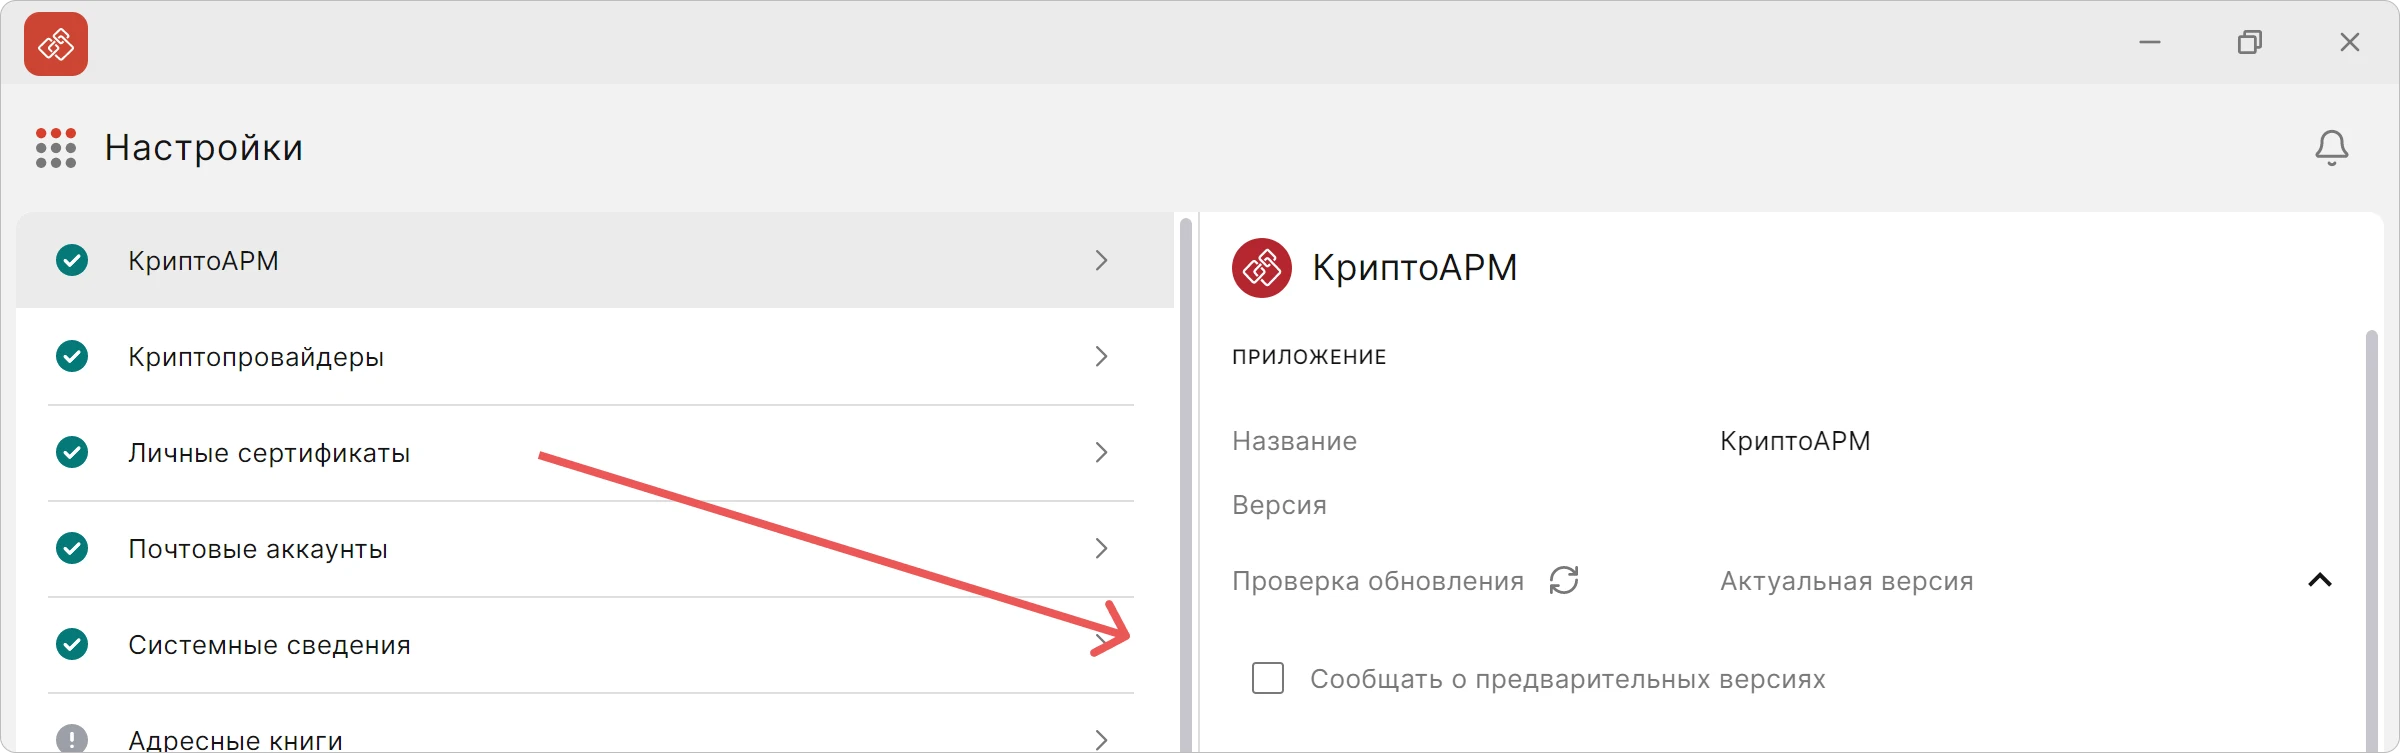The height and width of the screenshot is (753, 2400).
Task: Click the details panel vertical scrollbar
Action: pos(2371,540)
